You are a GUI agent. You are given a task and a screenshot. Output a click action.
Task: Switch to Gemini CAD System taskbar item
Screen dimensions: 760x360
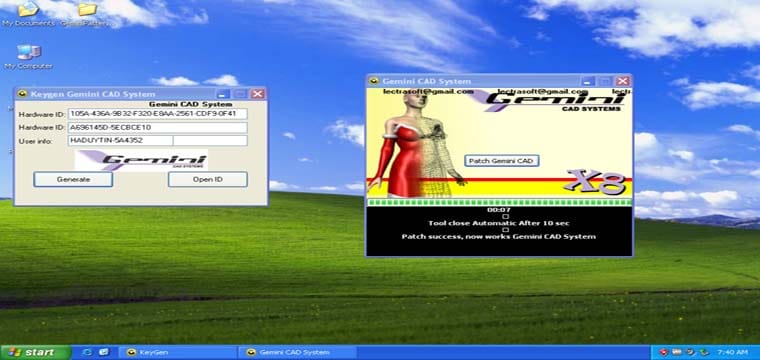pyautogui.click(x=297, y=352)
